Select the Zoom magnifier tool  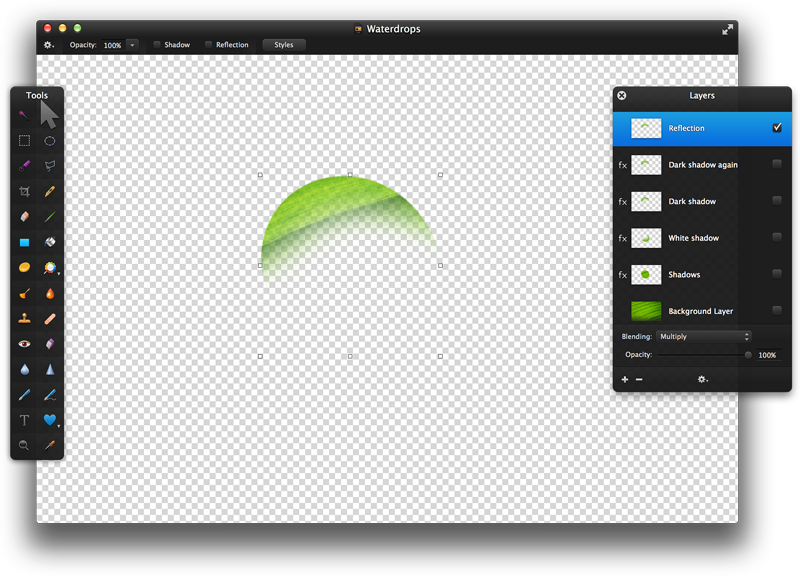click(x=24, y=447)
